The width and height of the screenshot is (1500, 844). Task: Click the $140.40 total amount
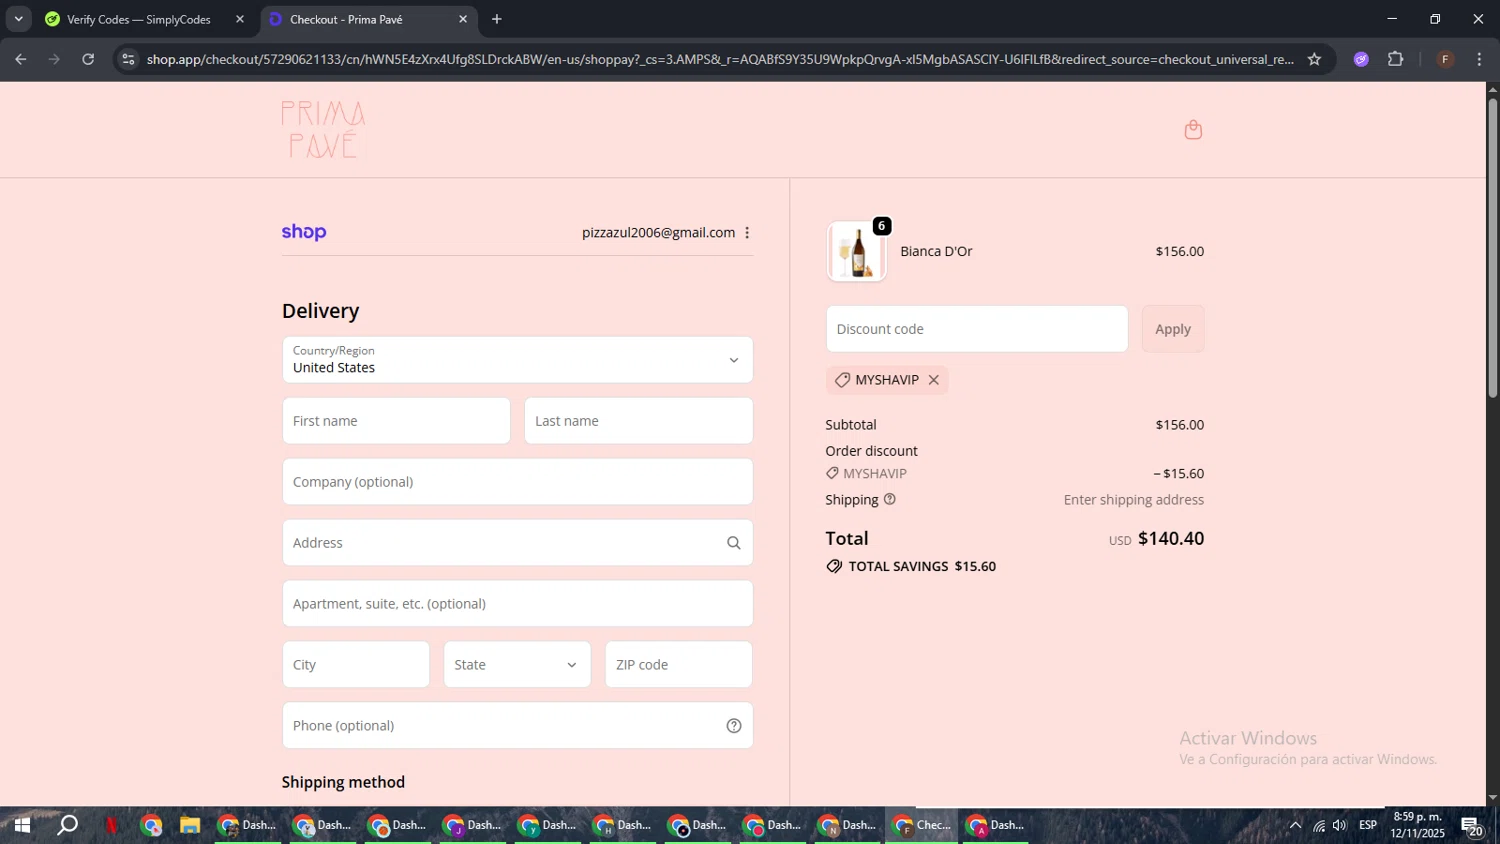1171,539
